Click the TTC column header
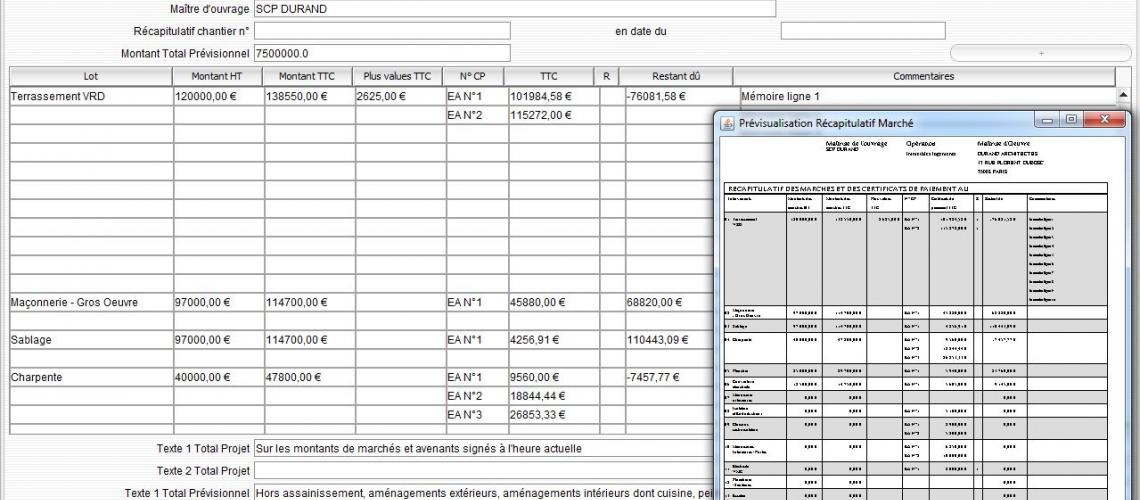The width and height of the screenshot is (1140, 500). pos(549,76)
